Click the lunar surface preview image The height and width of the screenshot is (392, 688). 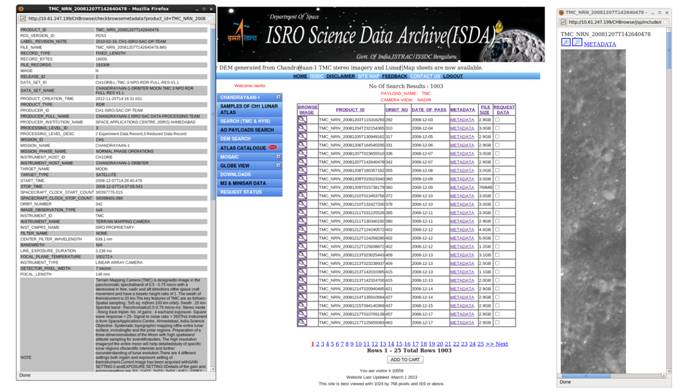tap(593, 211)
